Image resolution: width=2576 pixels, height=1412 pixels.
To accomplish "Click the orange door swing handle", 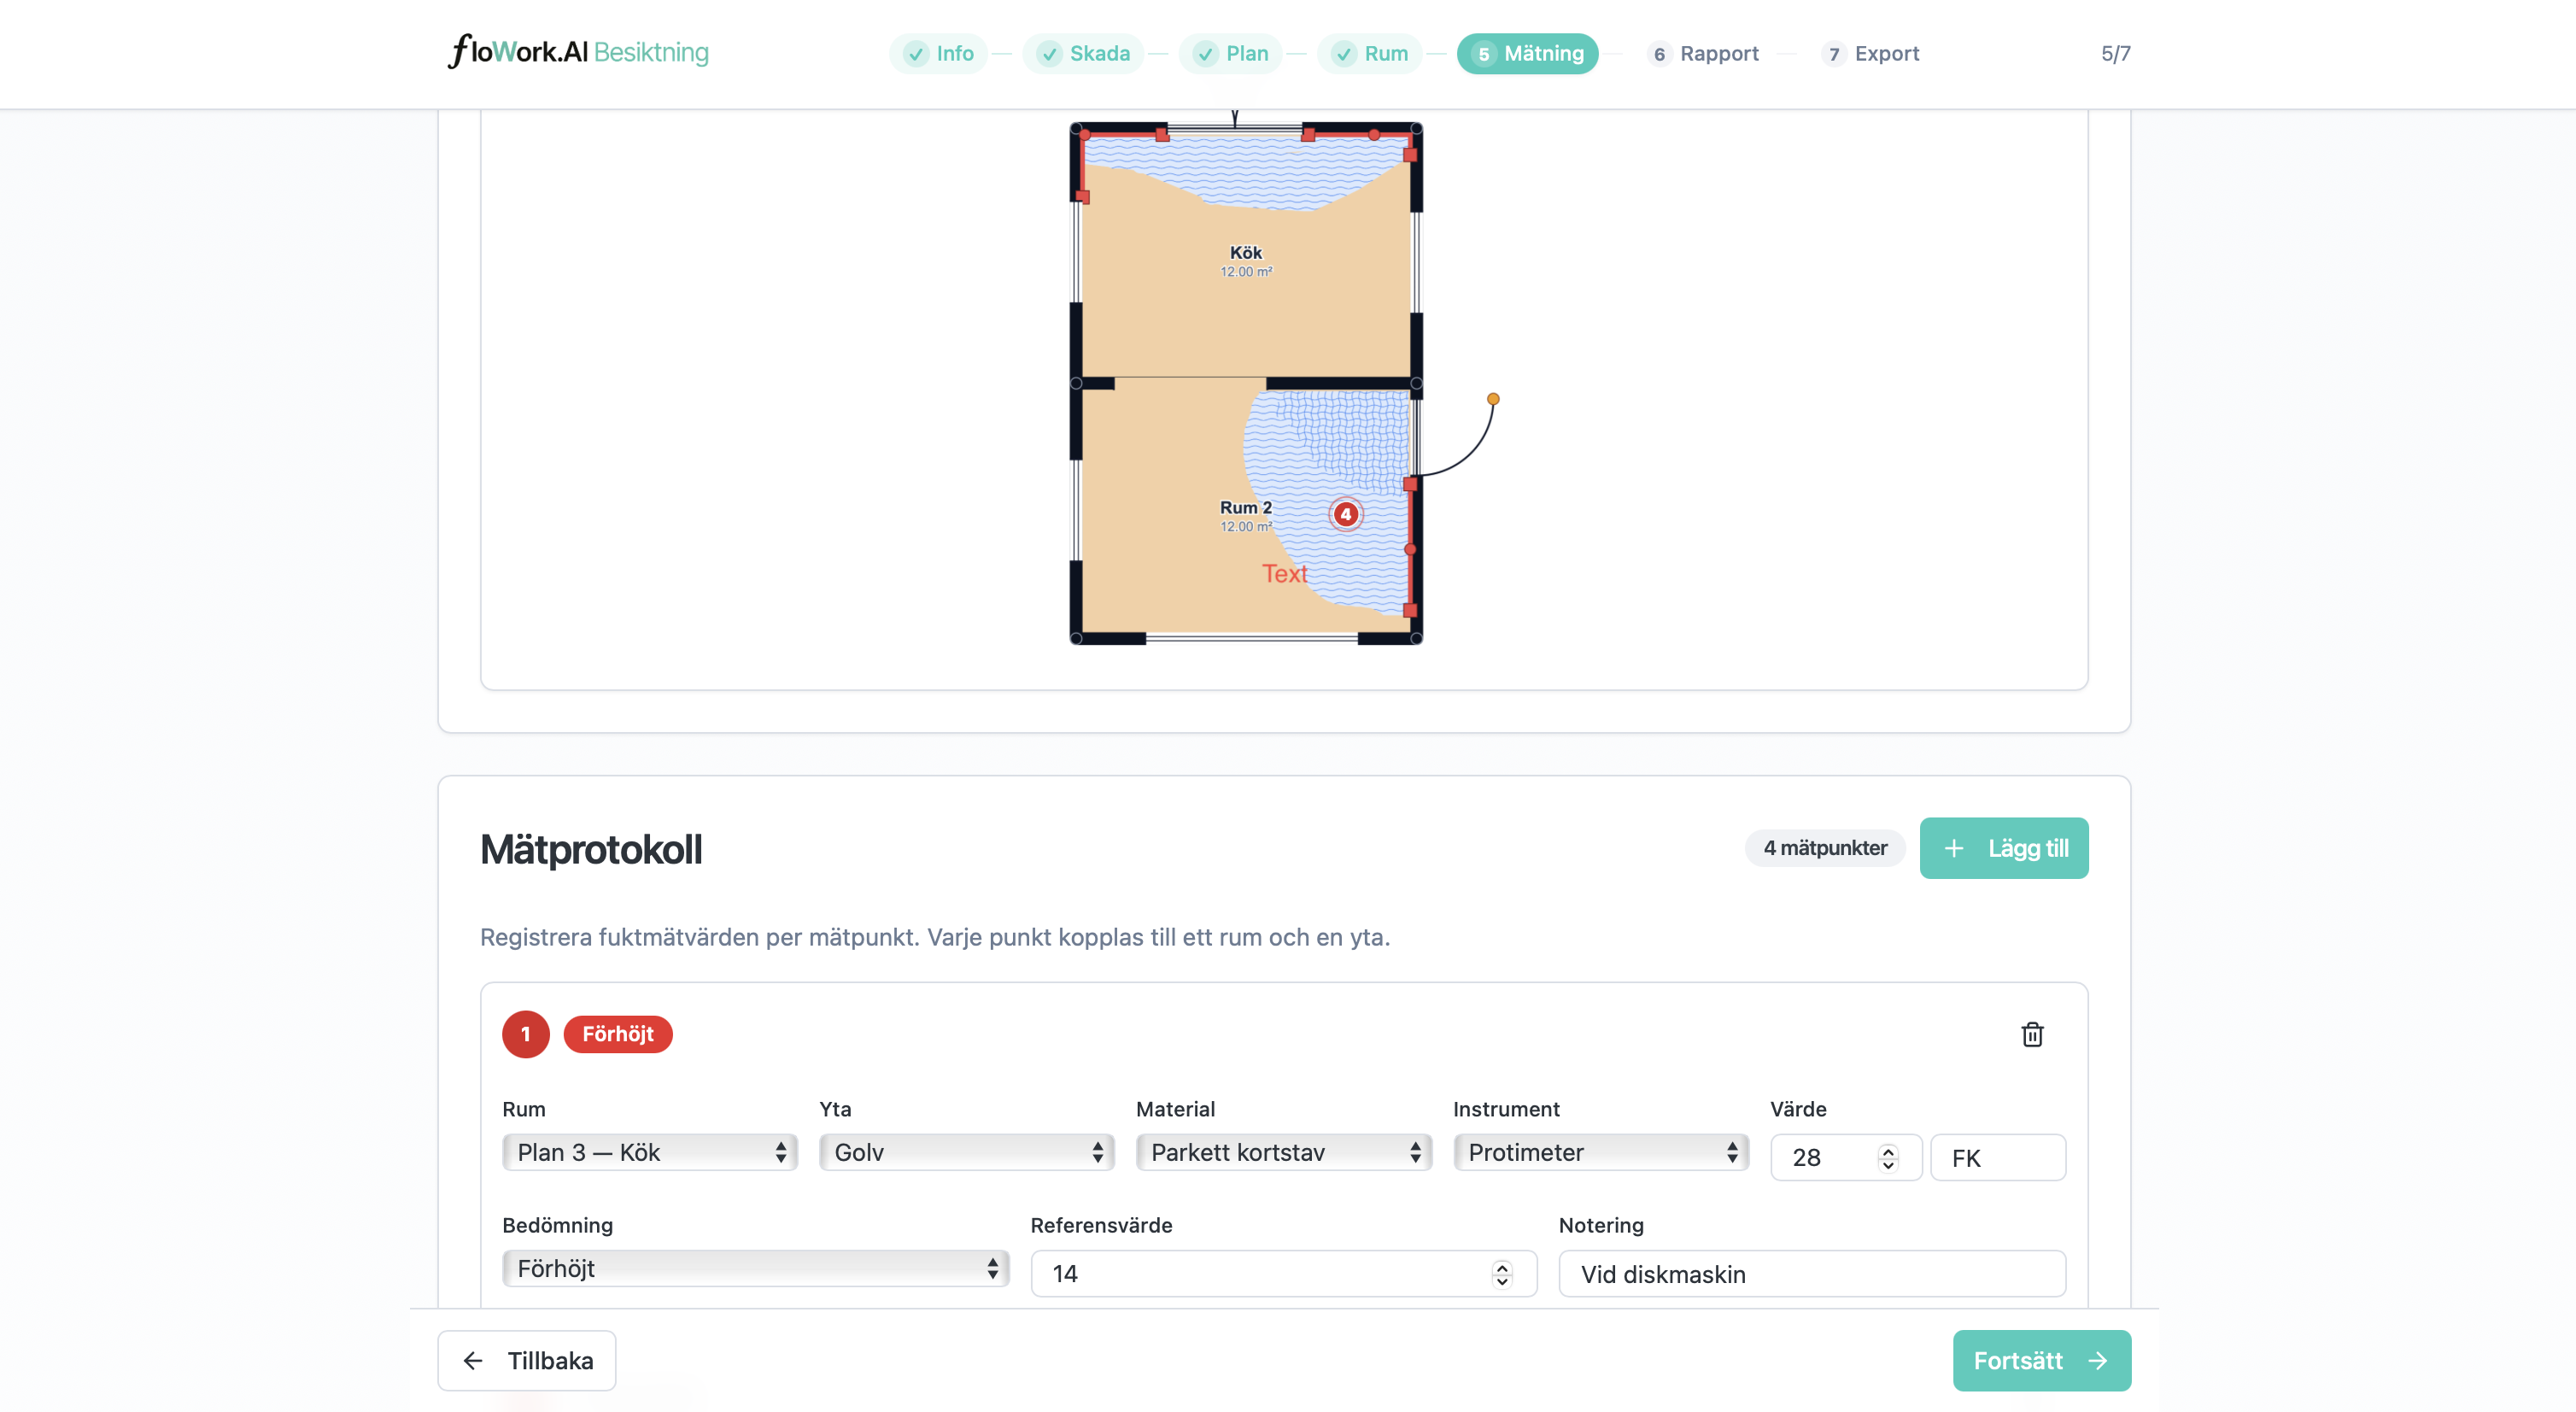I will click(x=1493, y=399).
